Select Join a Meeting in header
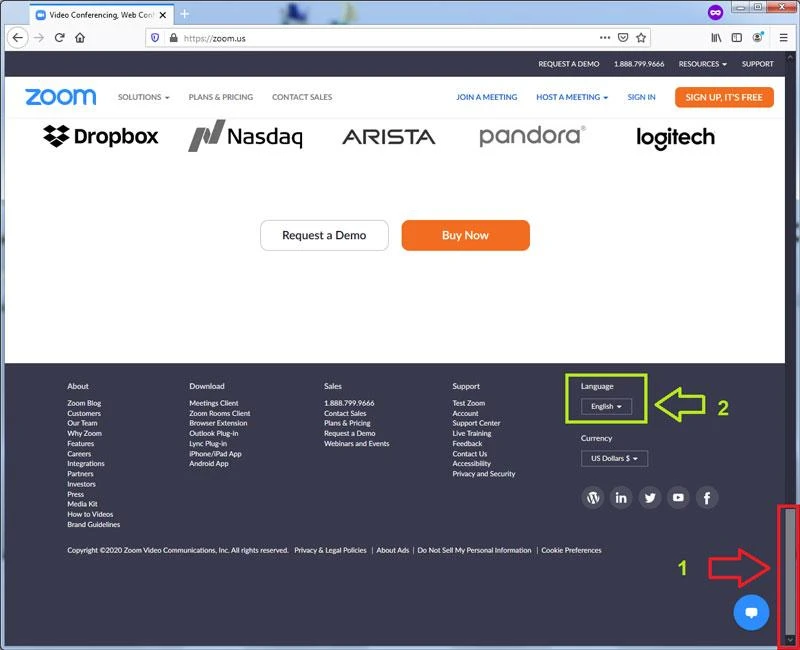This screenshot has height=650, width=800. [x=486, y=97]
